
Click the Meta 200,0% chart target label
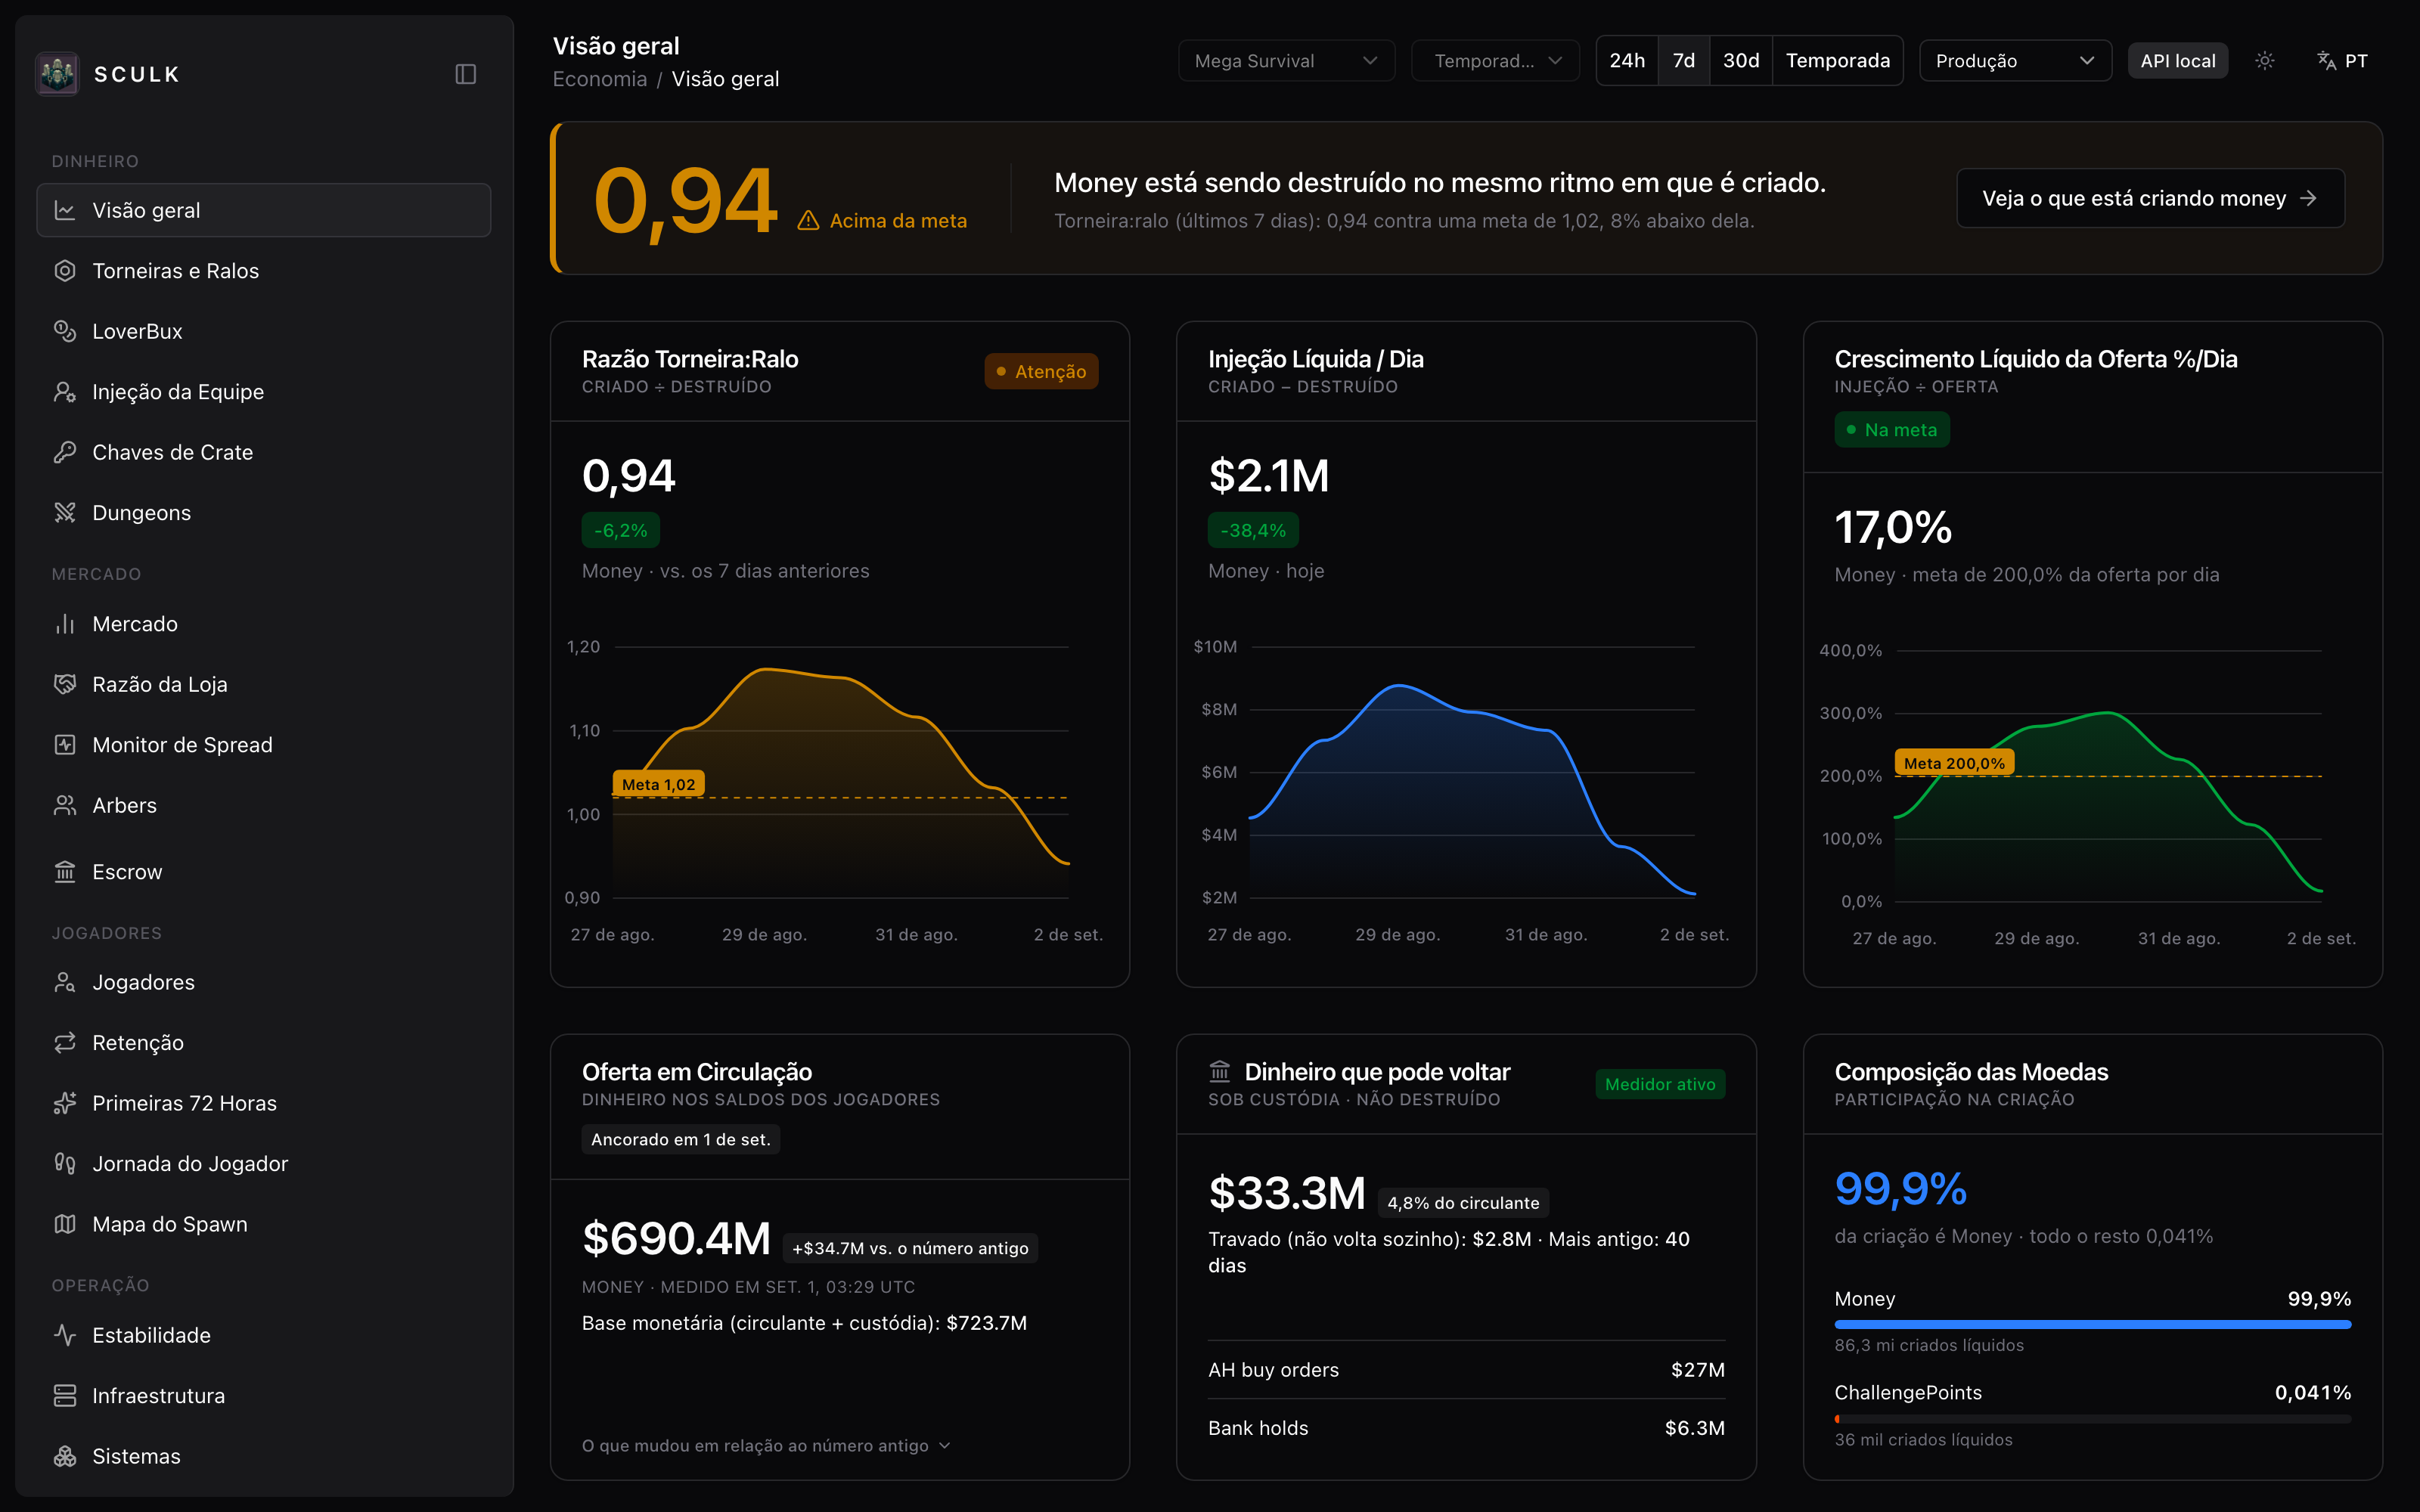coord(1955,763)
